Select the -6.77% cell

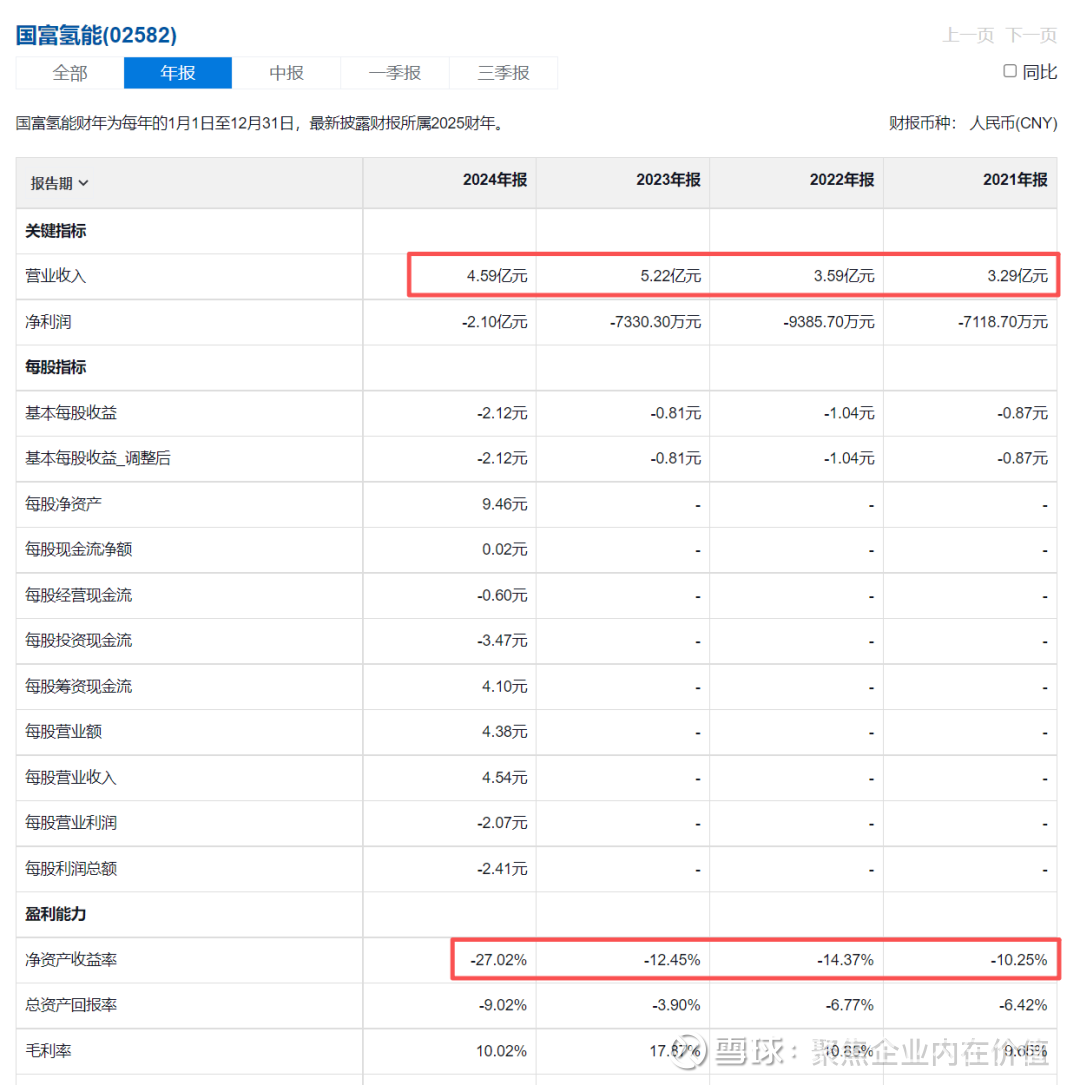850,1005
